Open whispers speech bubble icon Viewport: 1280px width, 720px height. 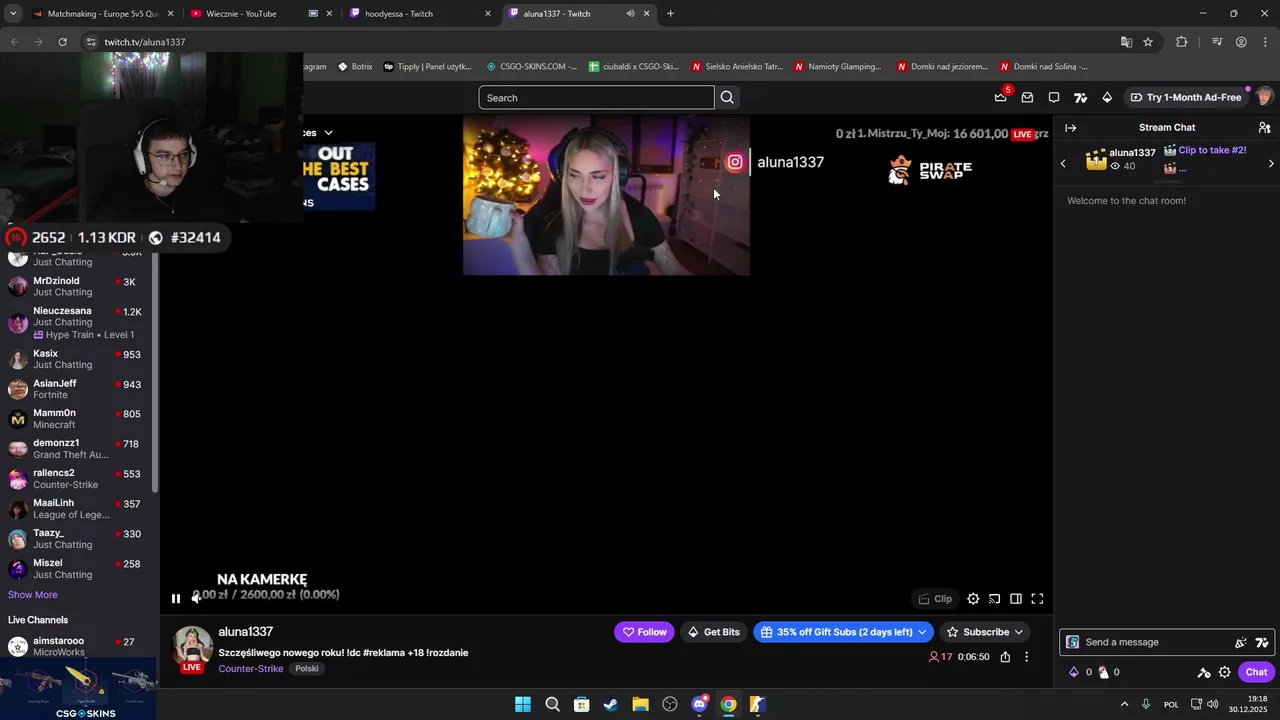(1054, 97)
